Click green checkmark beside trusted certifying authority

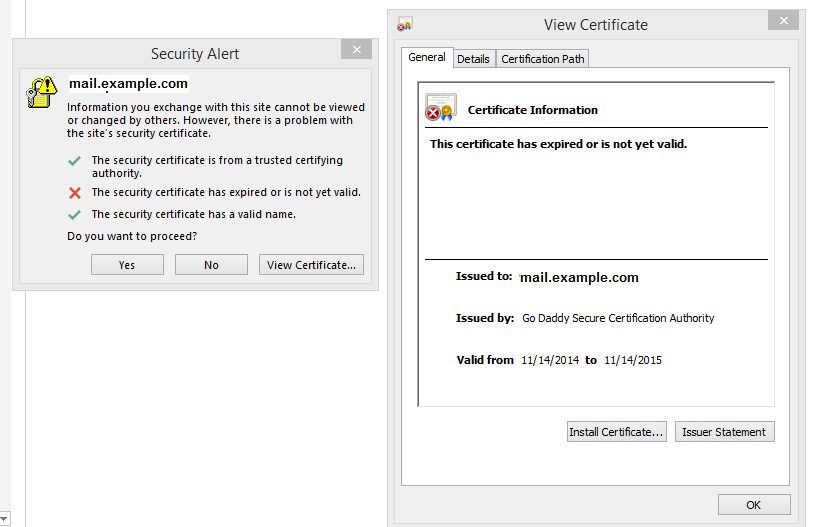[x=74, y=161]
